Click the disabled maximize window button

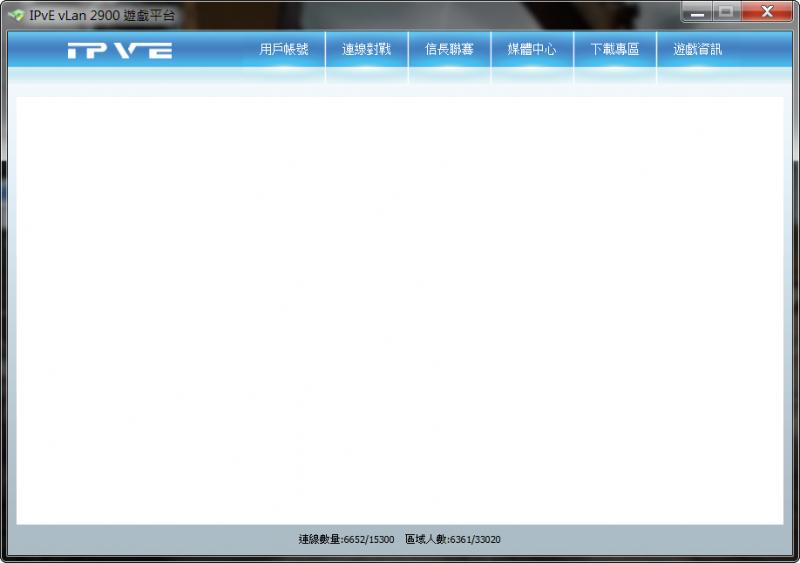point(727,12)
